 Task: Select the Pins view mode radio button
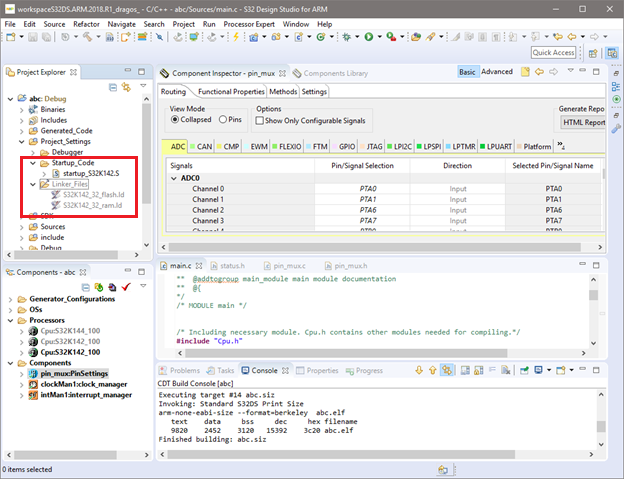point(223,119)
